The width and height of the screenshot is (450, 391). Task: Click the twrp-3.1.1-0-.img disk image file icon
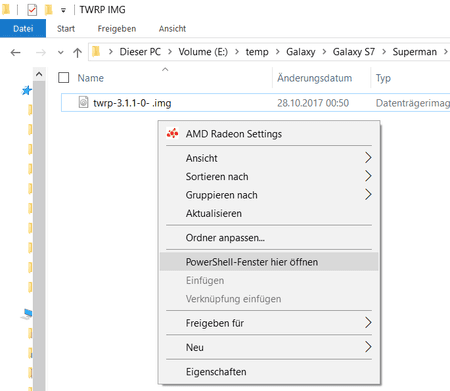[x=83, y=102]
